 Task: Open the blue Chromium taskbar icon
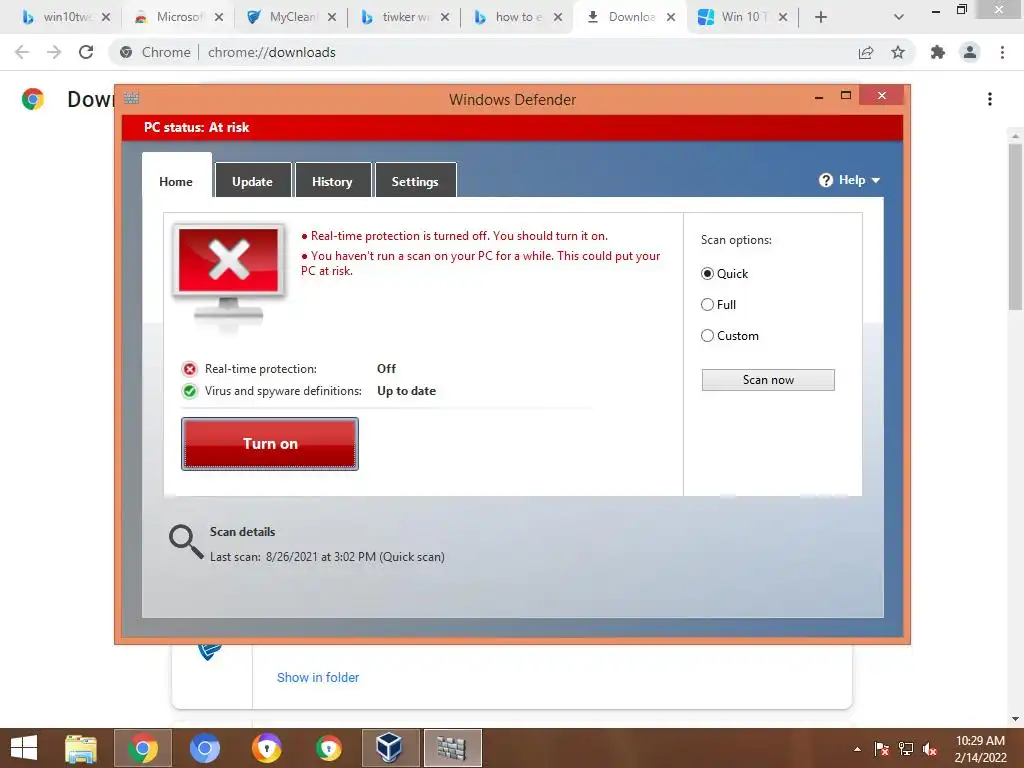pos(205,748)
